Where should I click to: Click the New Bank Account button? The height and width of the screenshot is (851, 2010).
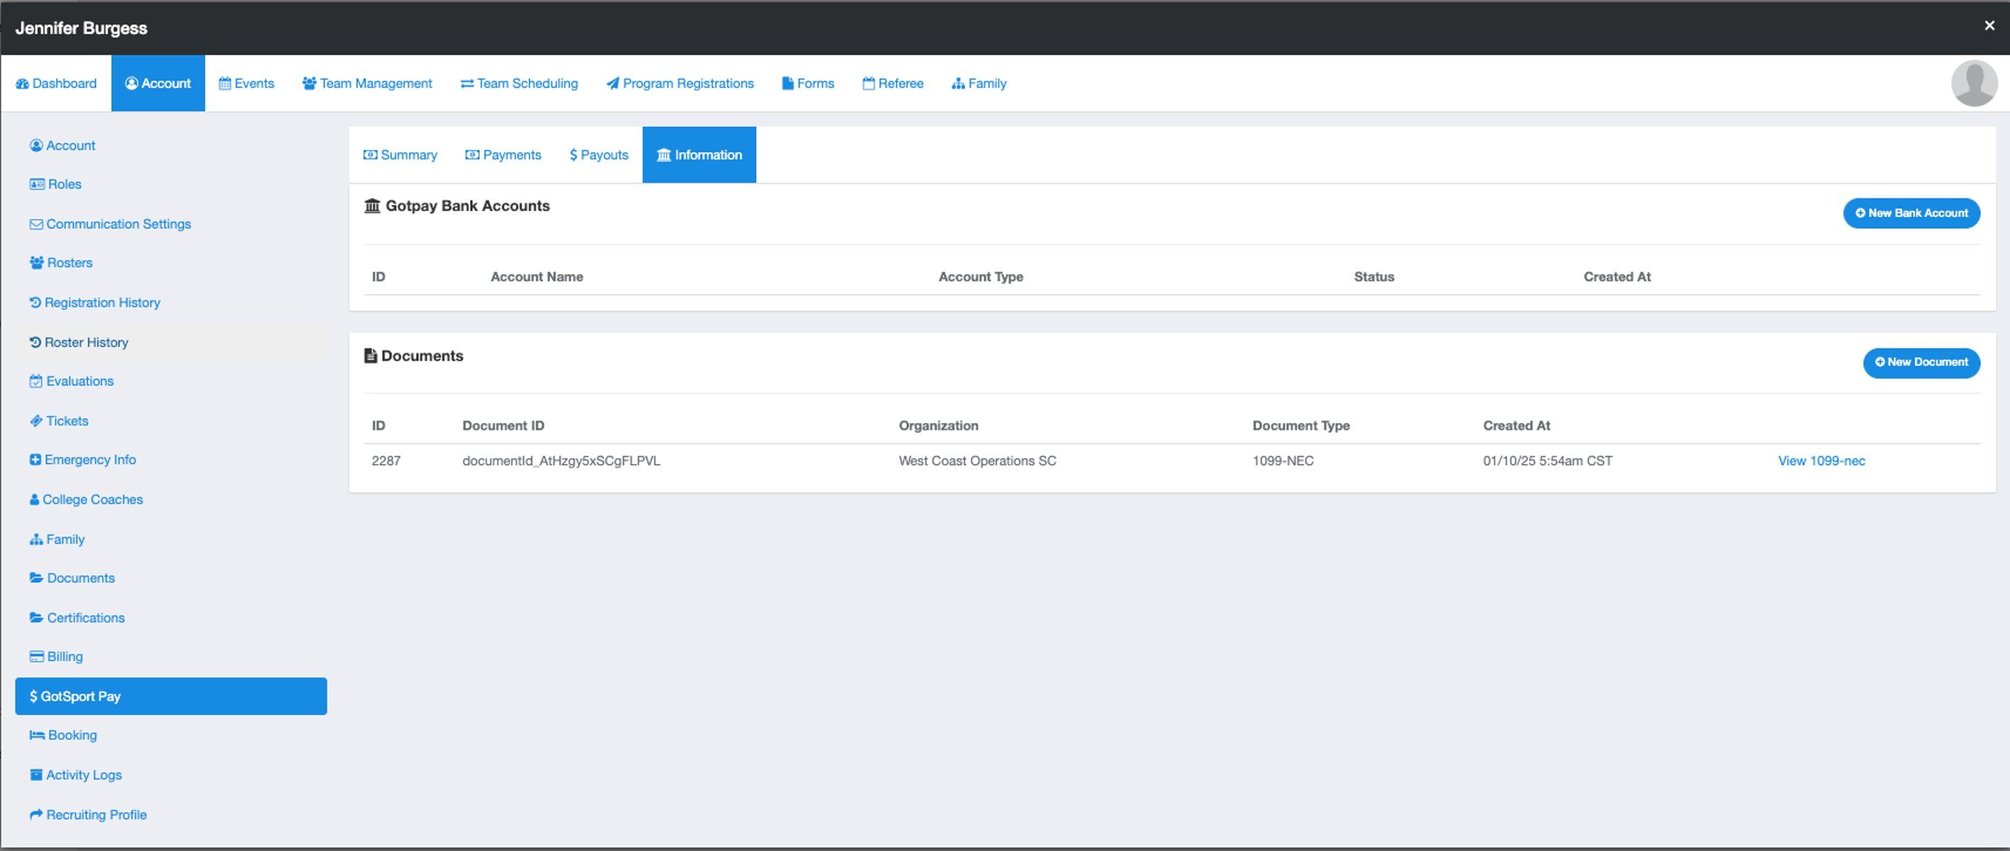[1911, 213]
